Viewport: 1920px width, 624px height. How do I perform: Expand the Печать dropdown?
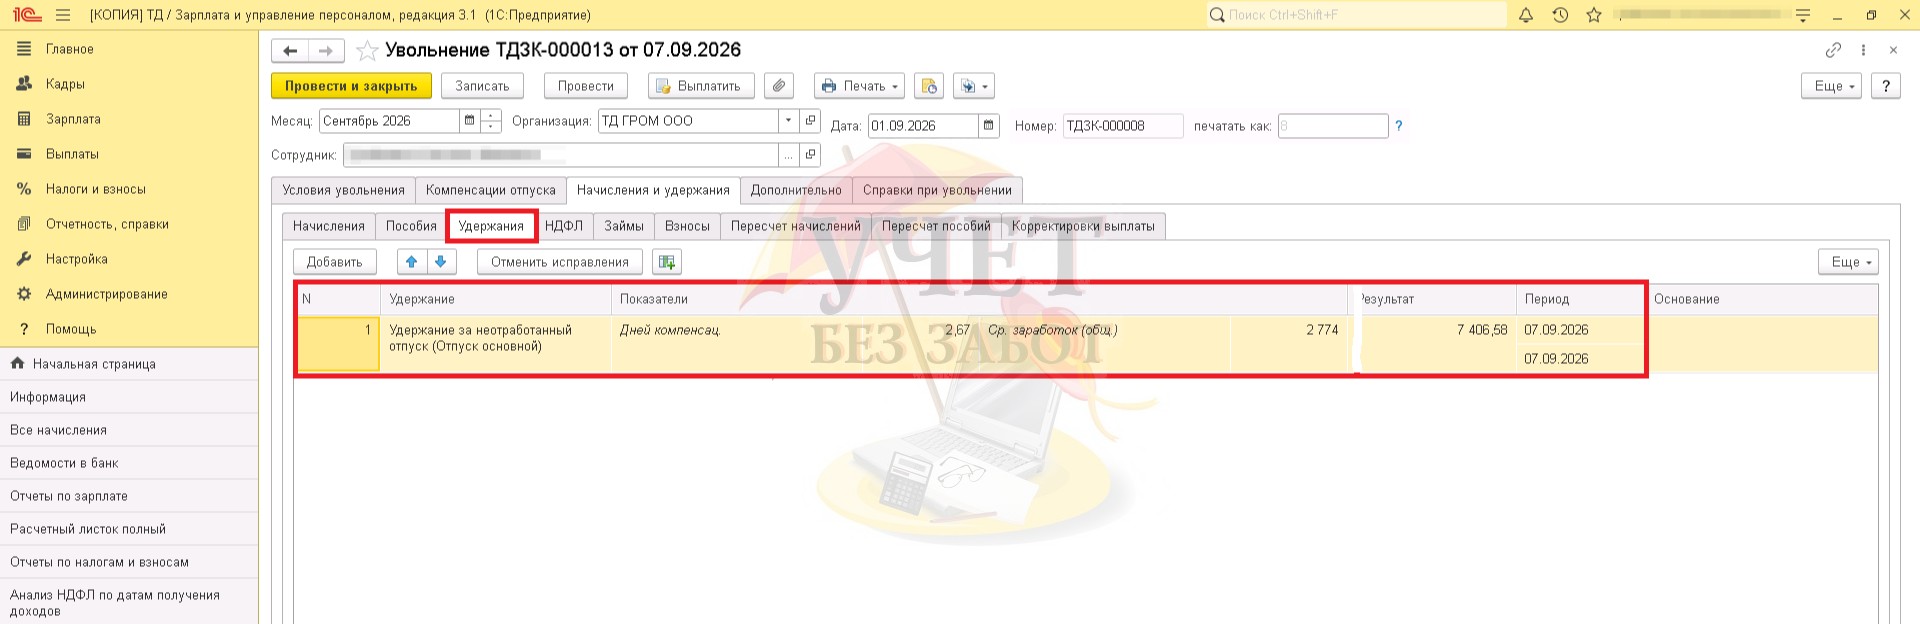click(860, 86)
